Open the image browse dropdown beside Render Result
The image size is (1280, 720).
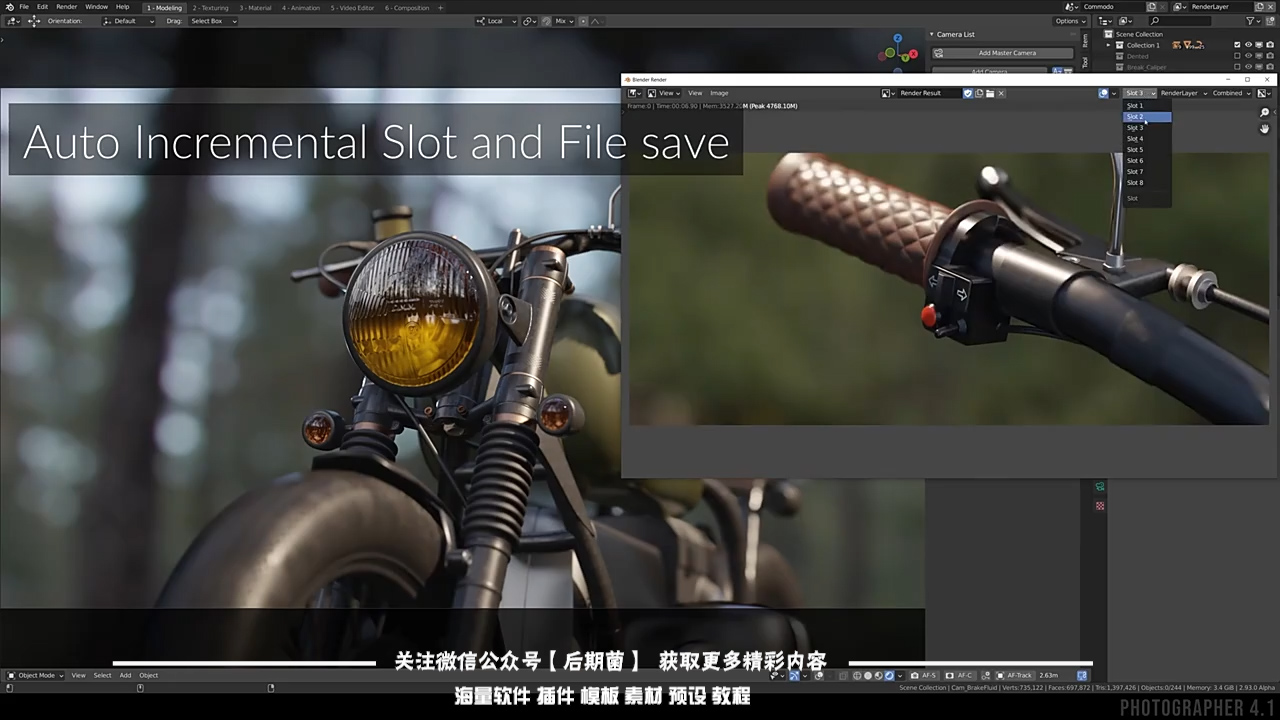[888, 93]
